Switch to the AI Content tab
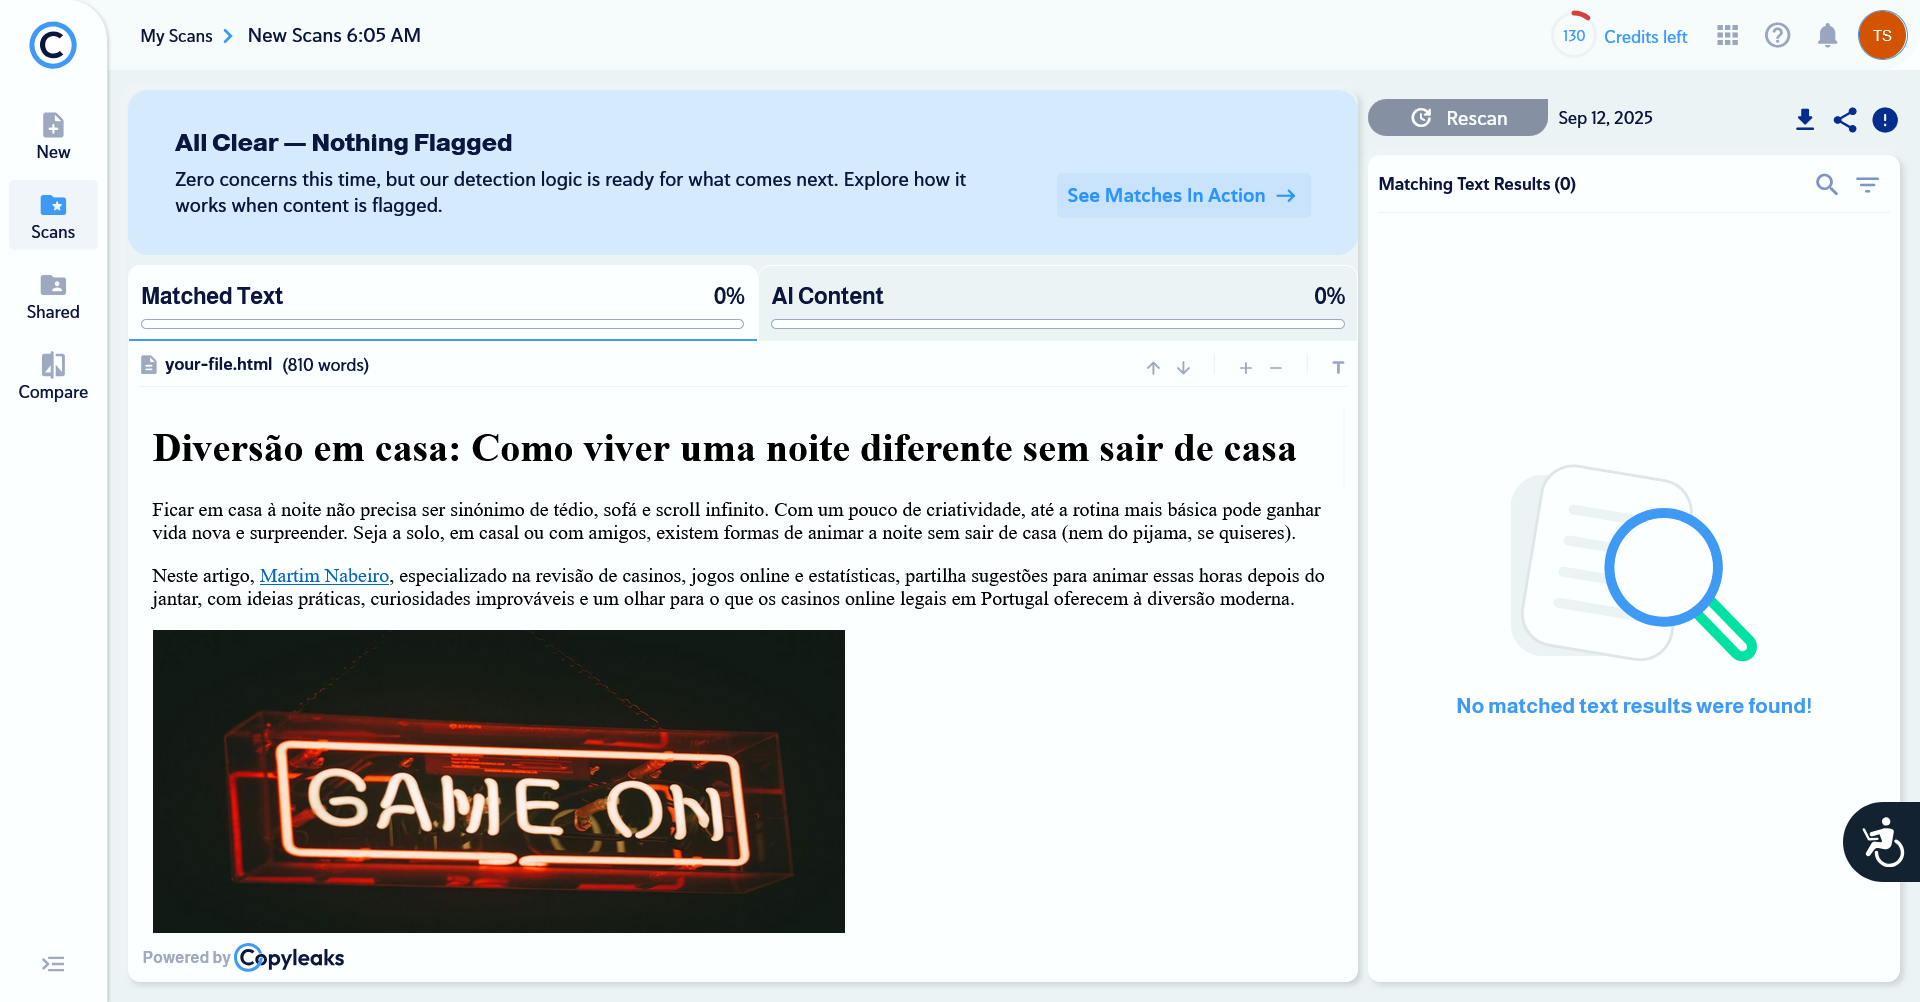1920x1002 pixels. [1057, 297]
